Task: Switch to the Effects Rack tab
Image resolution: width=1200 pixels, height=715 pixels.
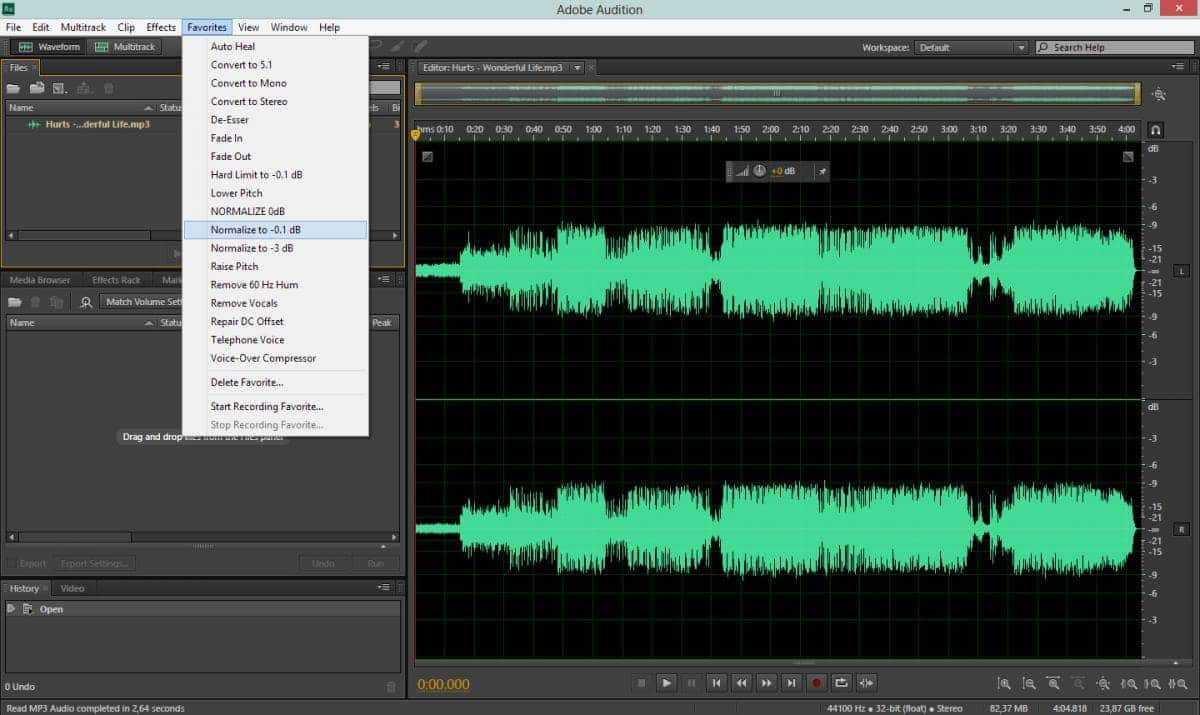Action: click(116, 280)
